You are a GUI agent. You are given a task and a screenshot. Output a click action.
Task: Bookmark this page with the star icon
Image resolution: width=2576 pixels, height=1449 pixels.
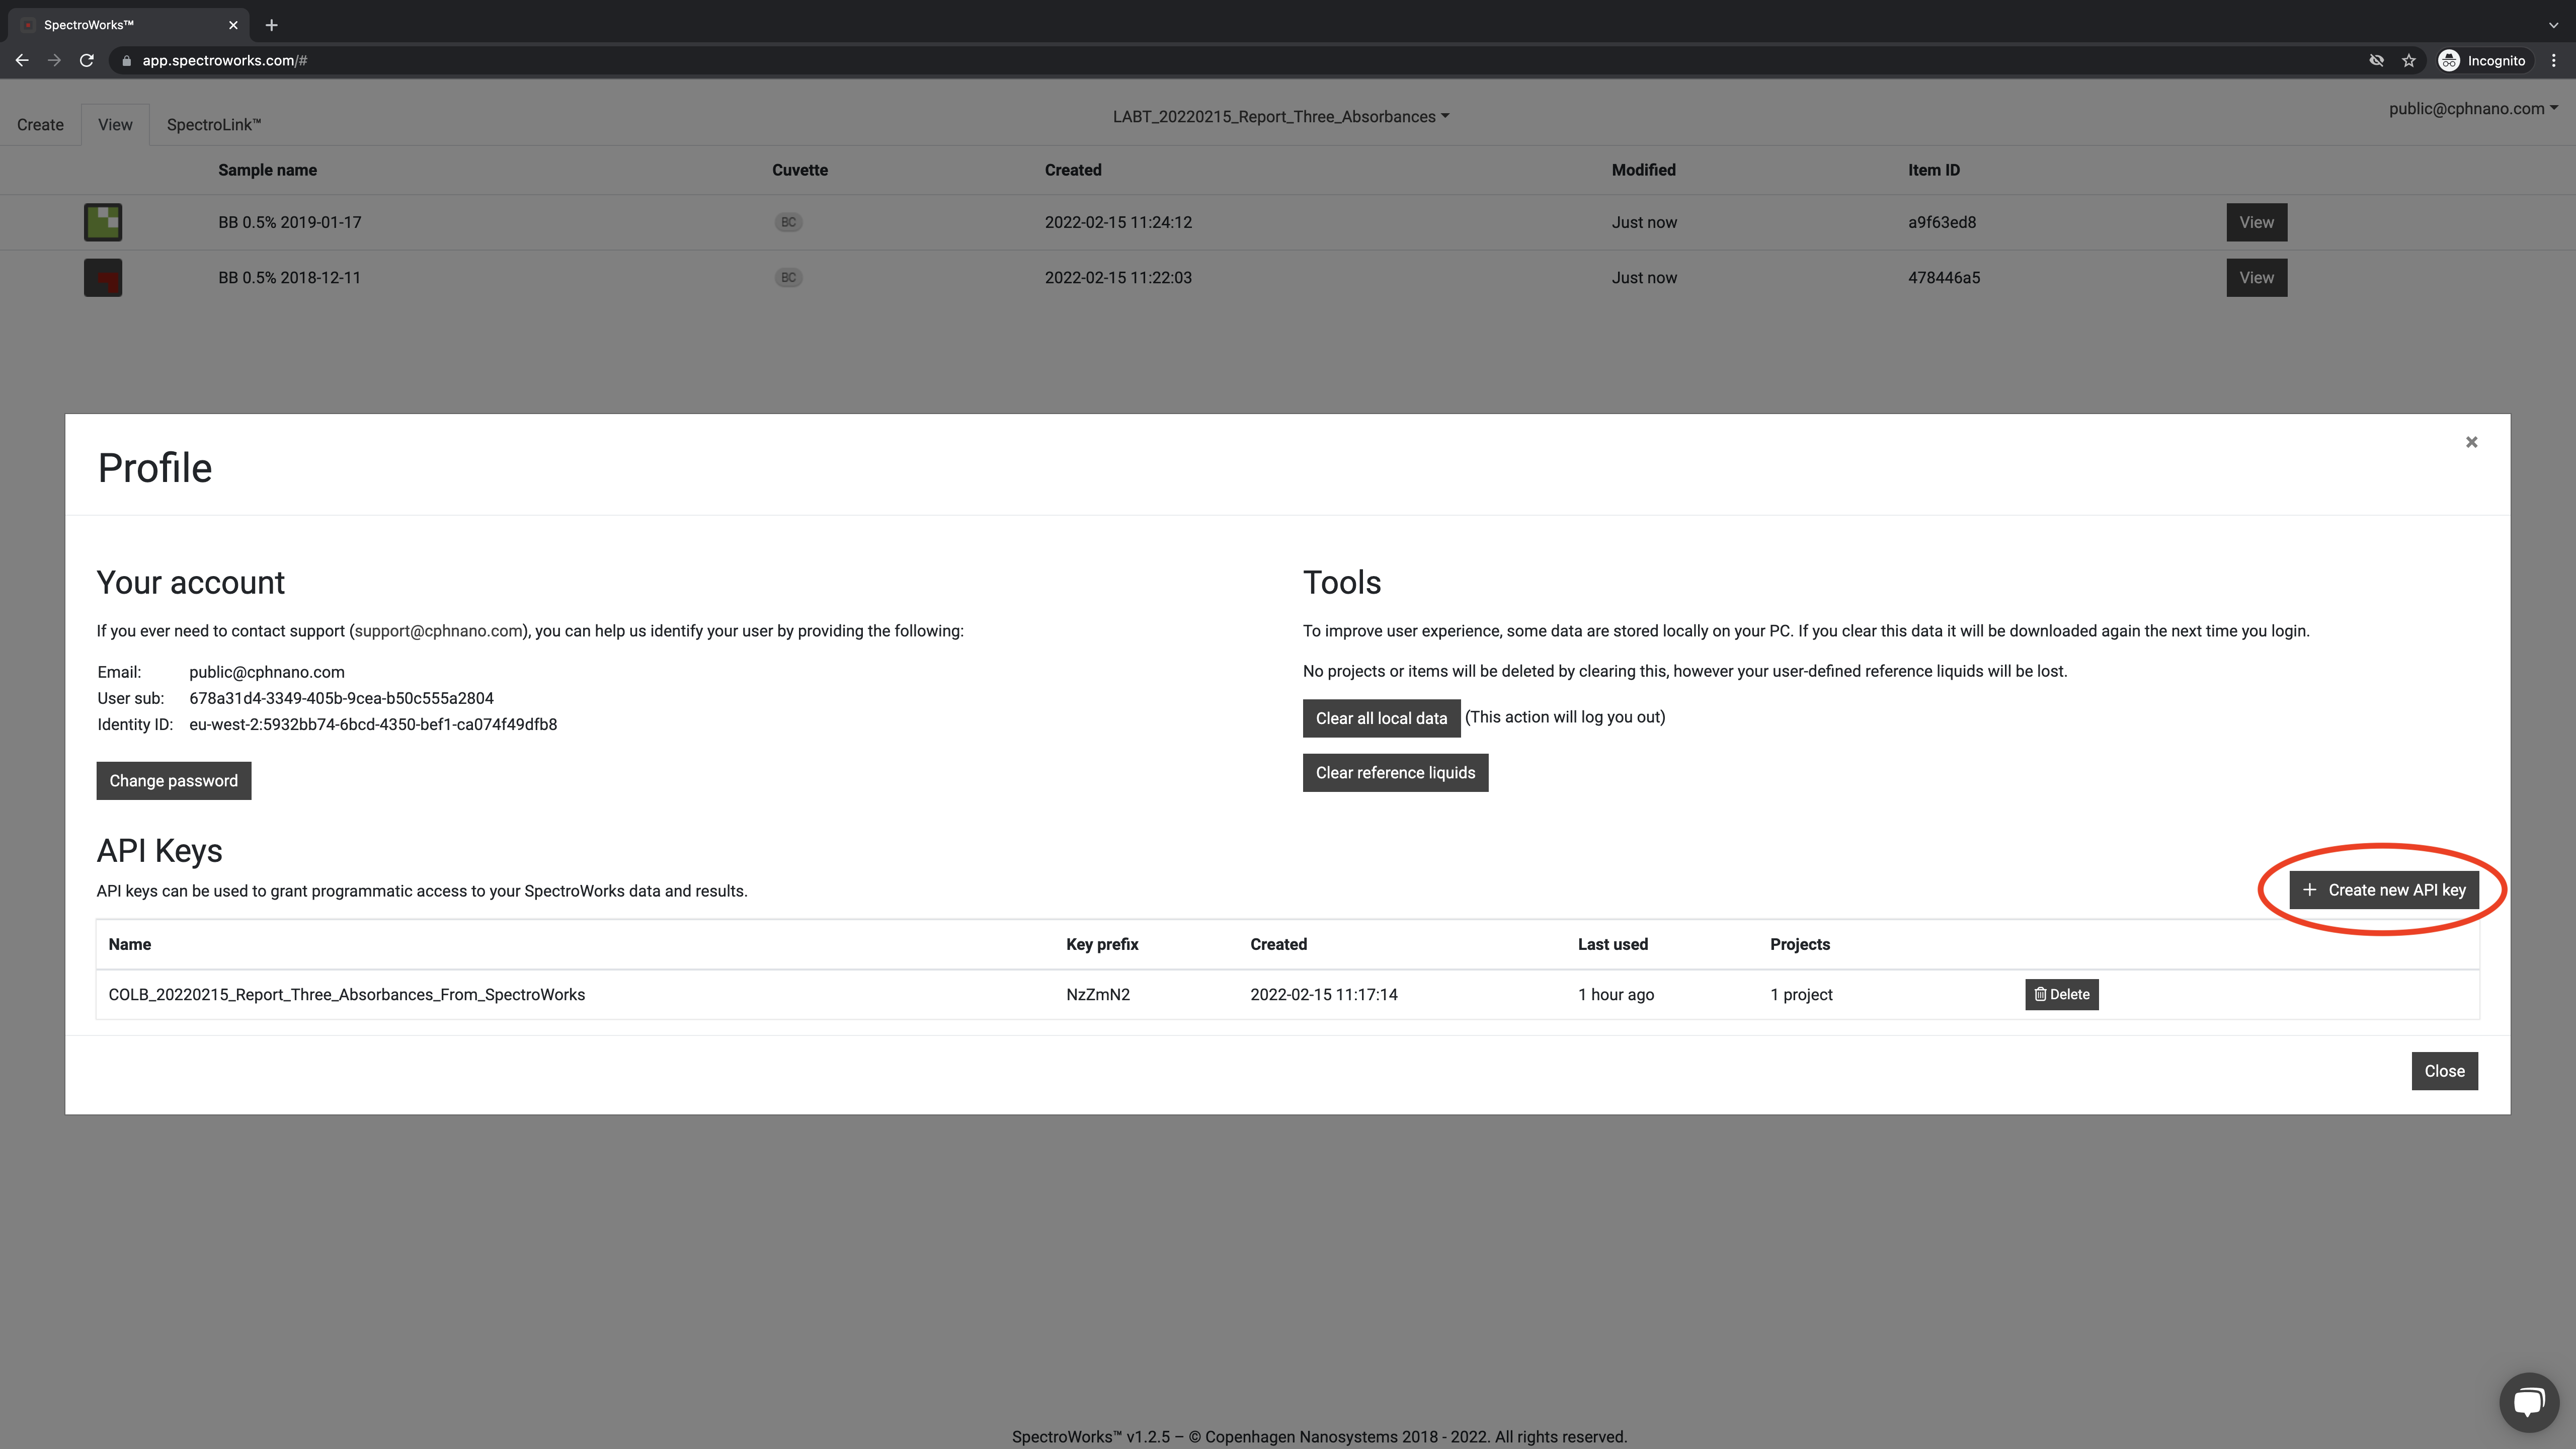tap(2408, 61)
